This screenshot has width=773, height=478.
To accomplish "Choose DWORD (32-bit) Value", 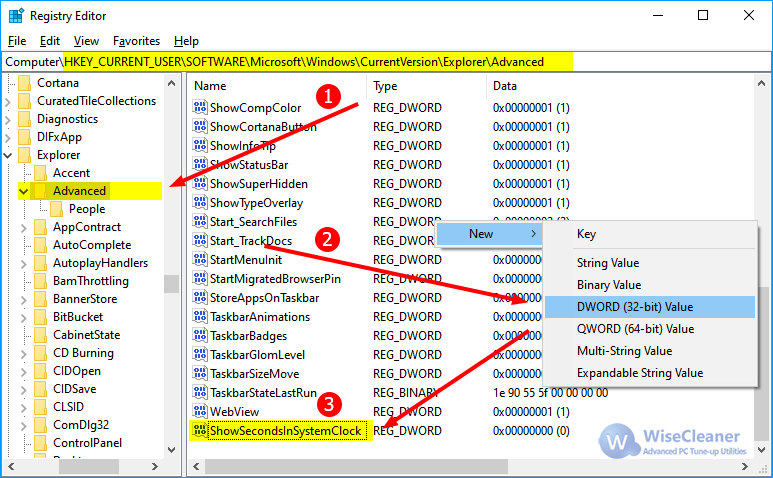I will (650, 307).
